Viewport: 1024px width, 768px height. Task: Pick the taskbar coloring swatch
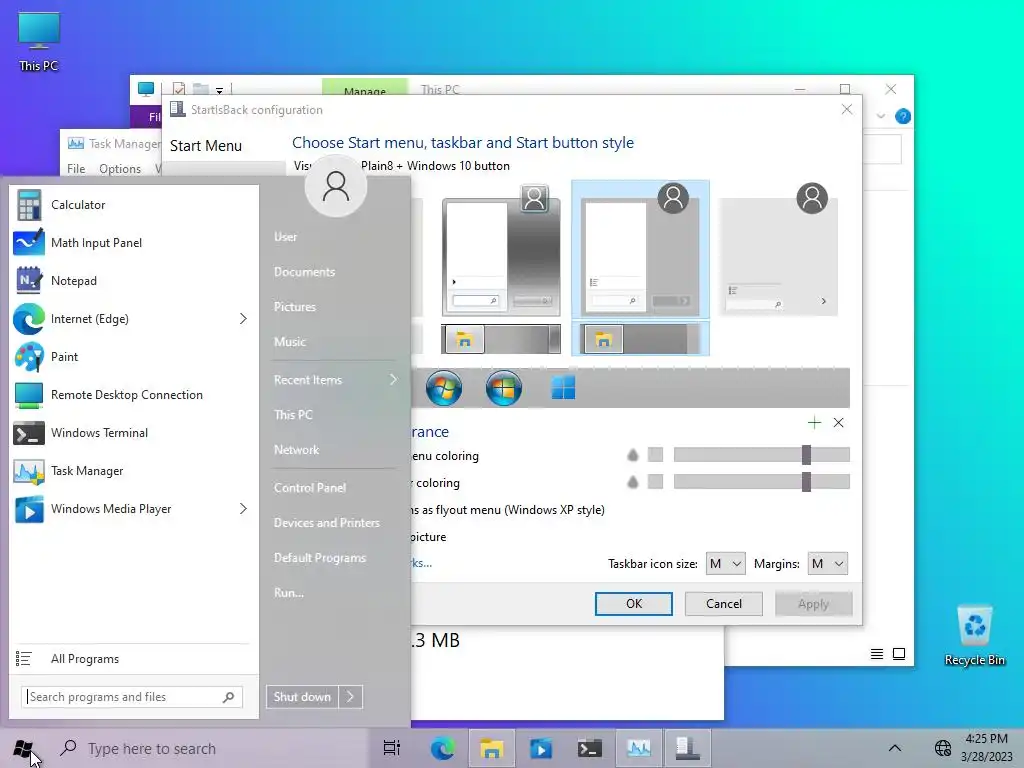(x=655, y=482)
